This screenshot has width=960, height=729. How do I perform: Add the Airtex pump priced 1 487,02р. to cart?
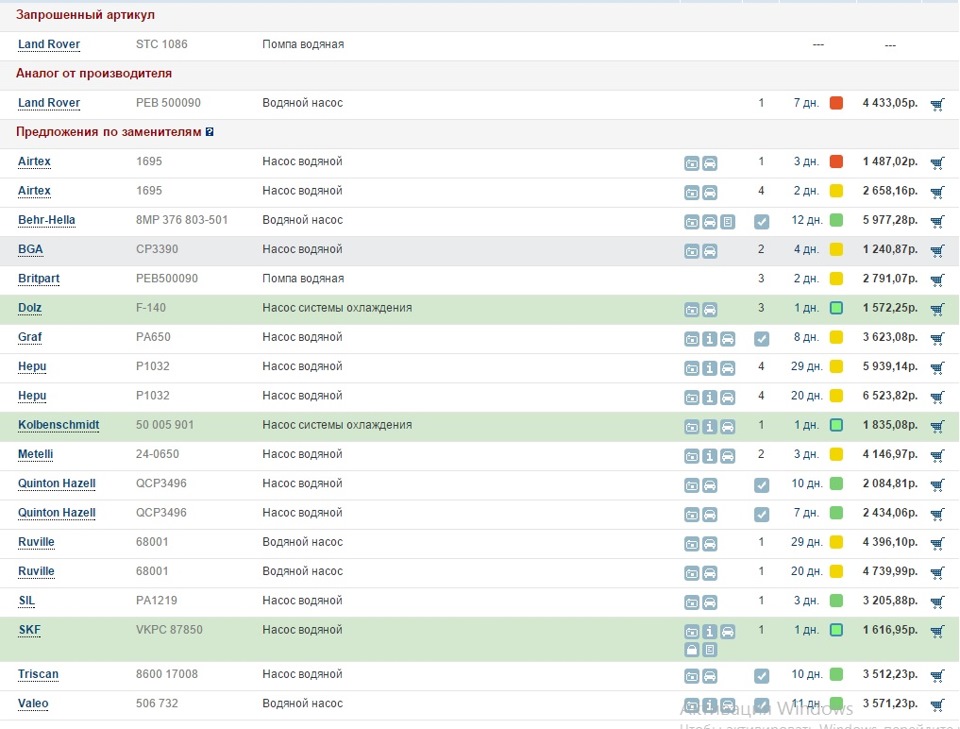pyautogui.click(x=937, y=163)
